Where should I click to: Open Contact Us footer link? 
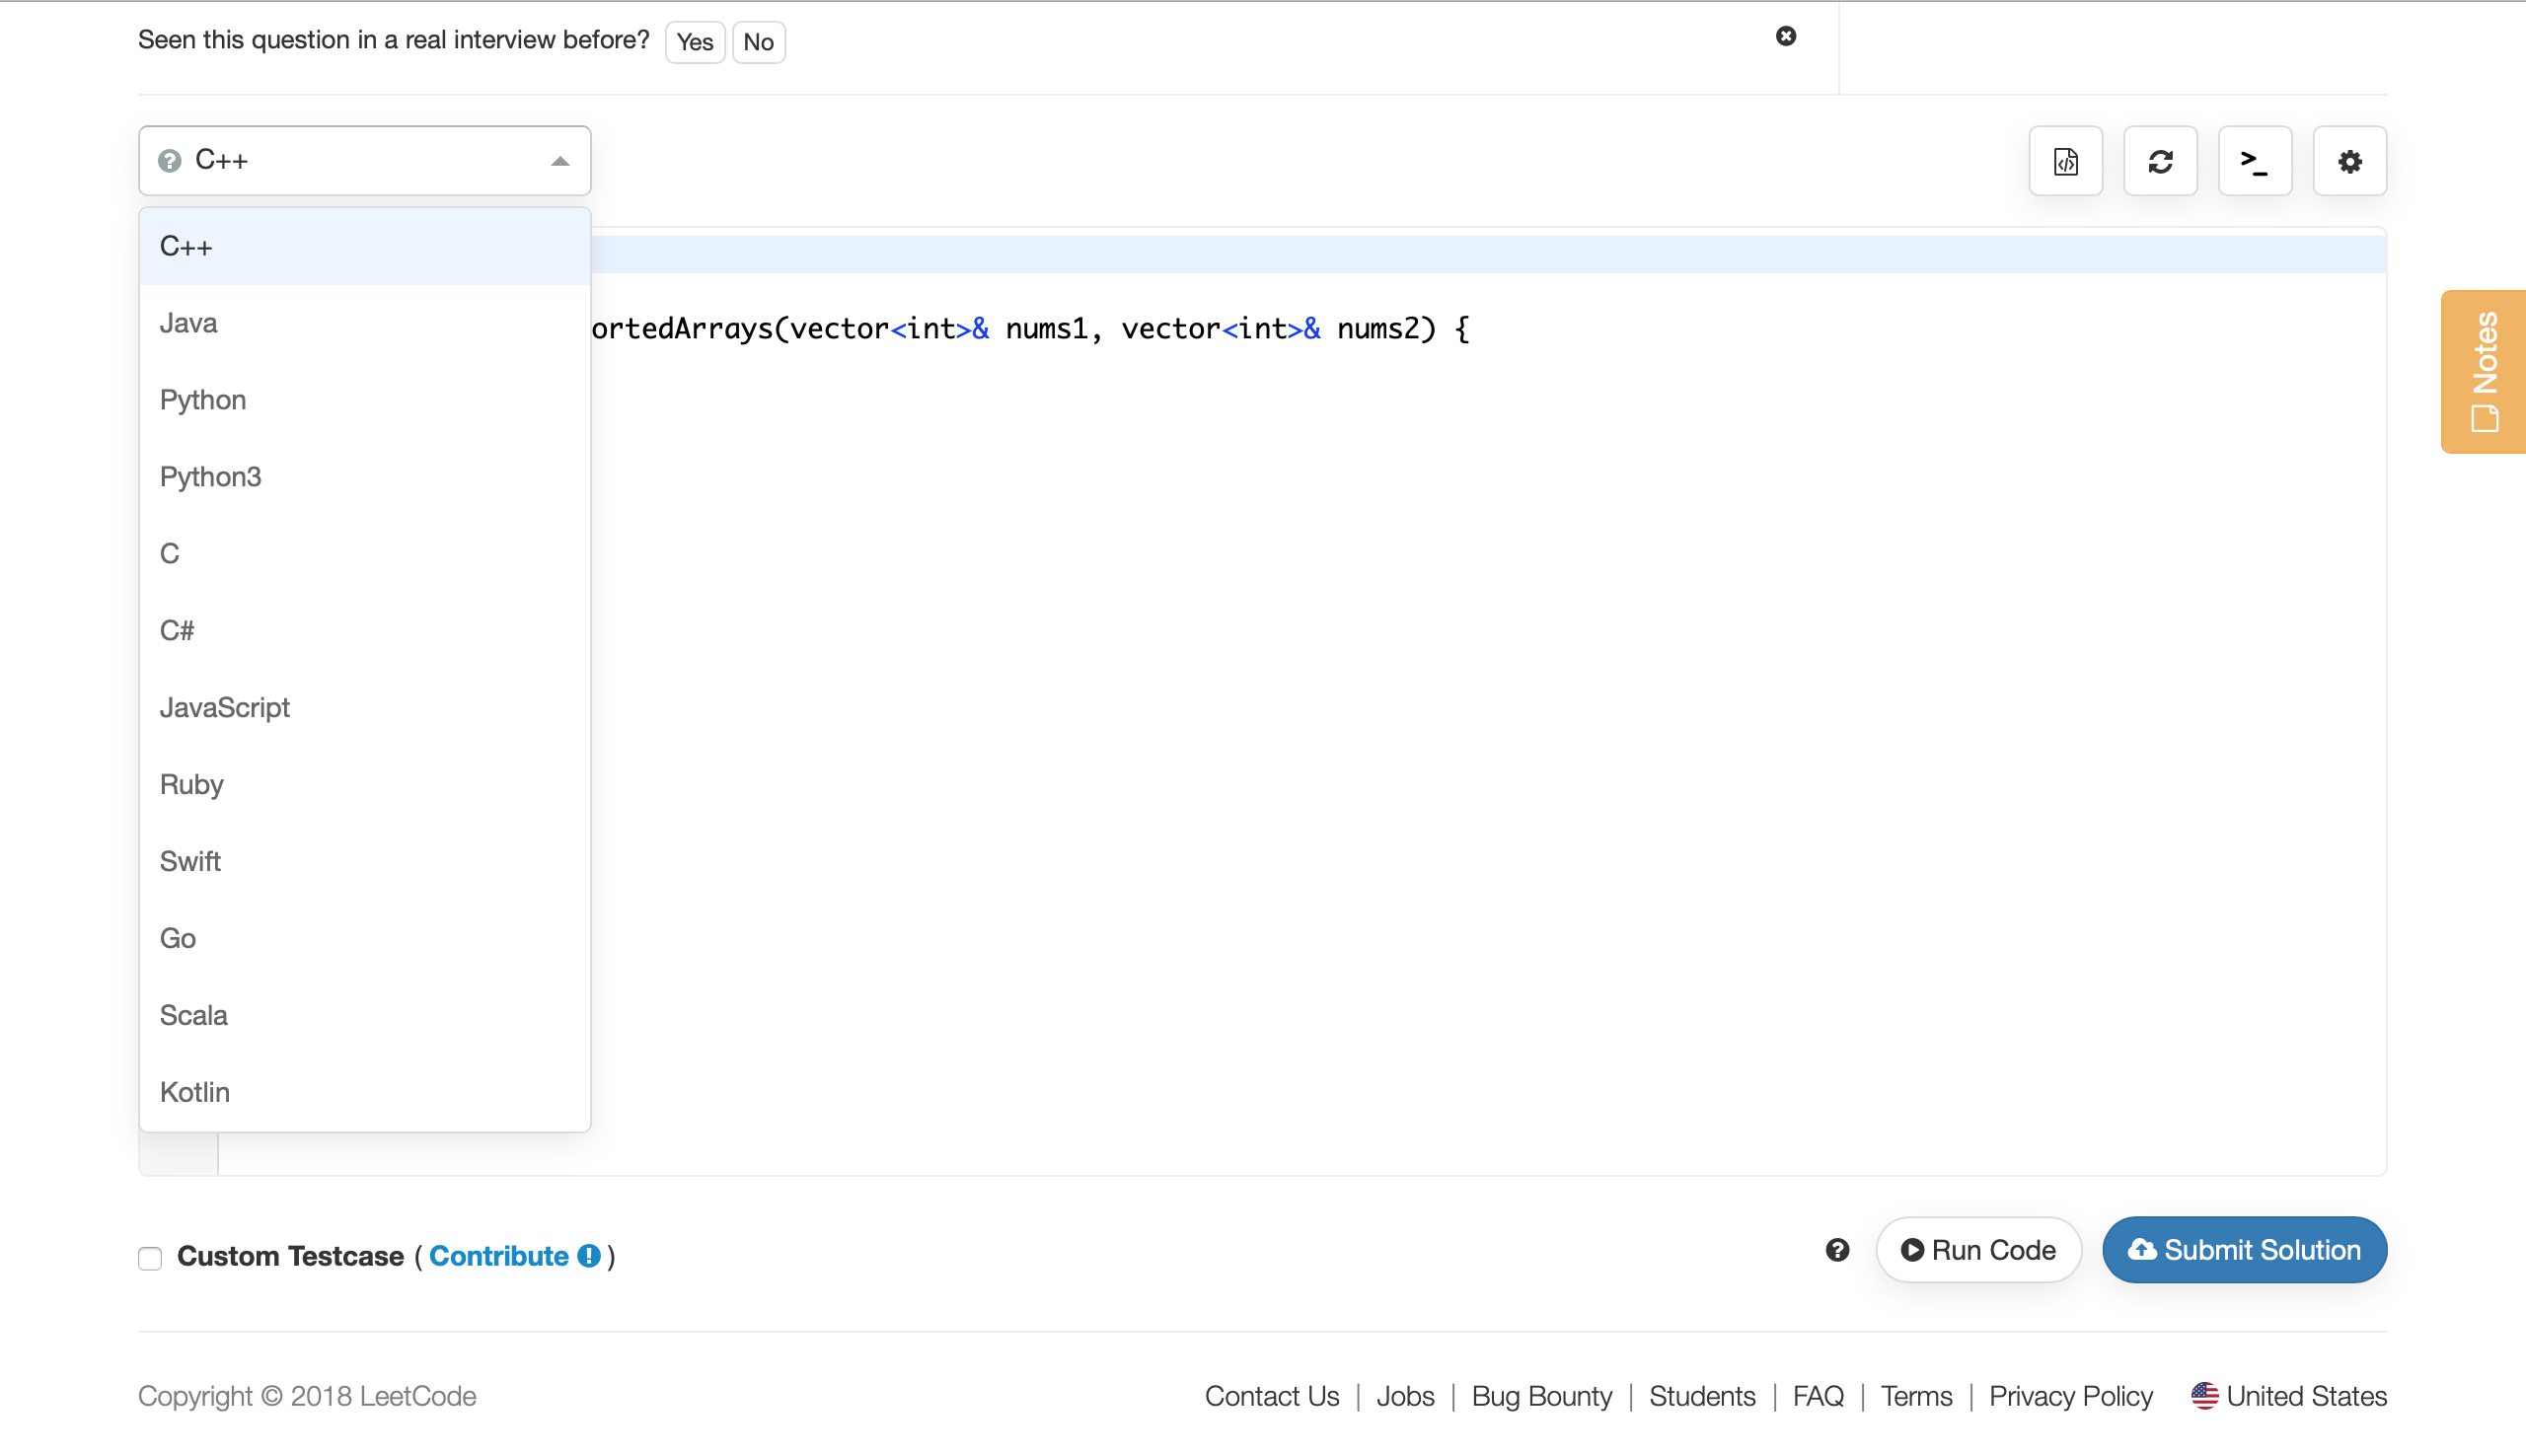pyautogui.click(x=1271, y=1395)
